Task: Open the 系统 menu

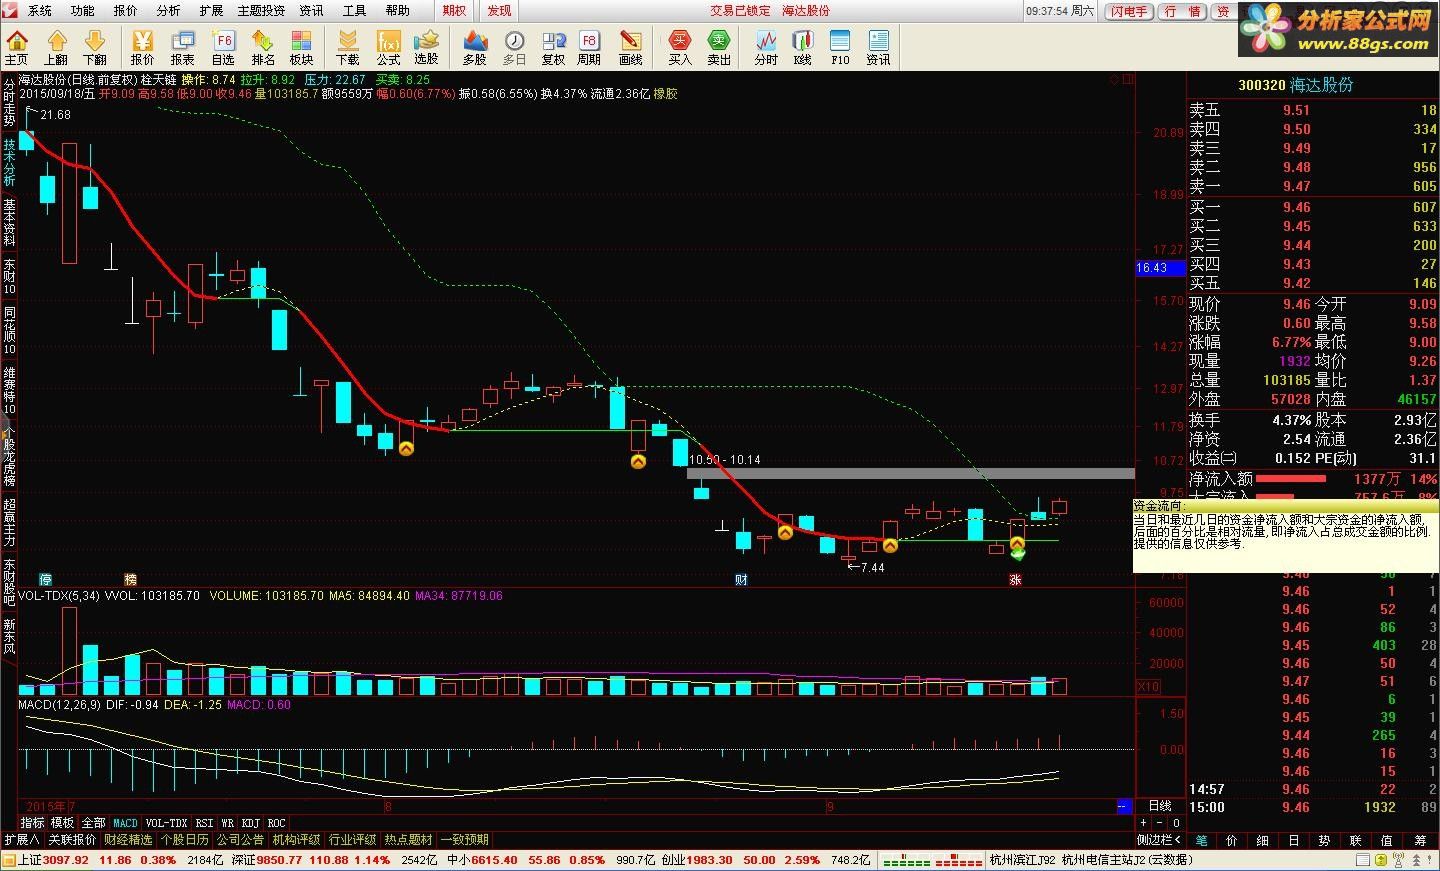Action: [x=39, y=10]
